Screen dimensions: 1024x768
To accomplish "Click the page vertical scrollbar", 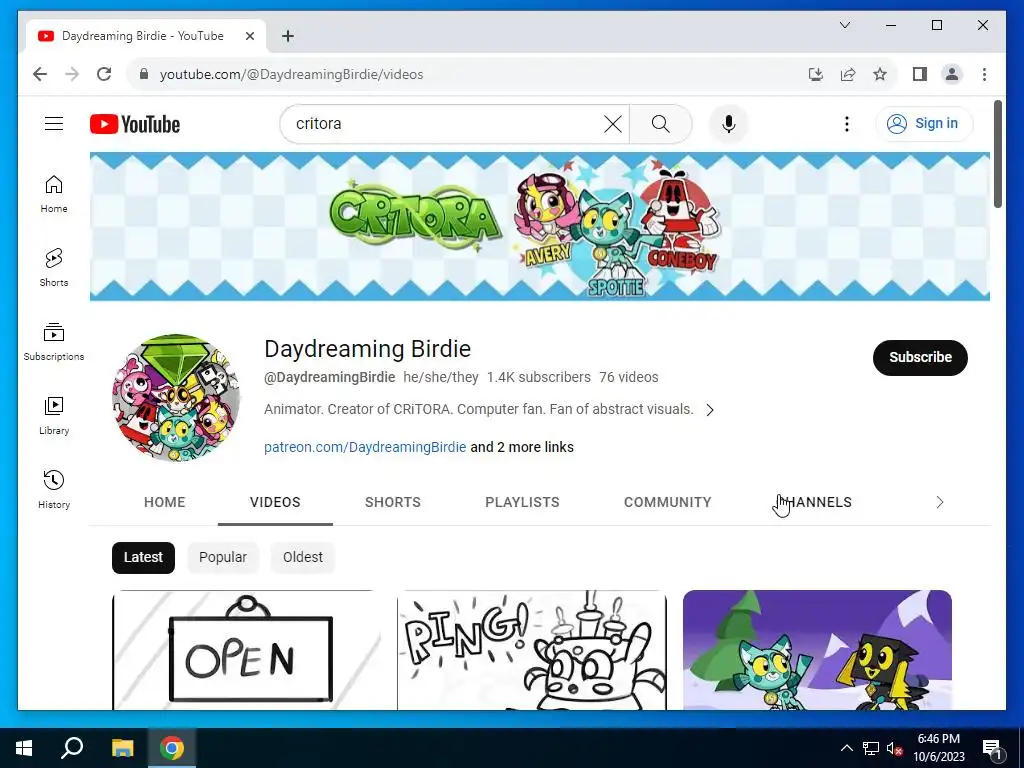I will [x=997, y=155].
